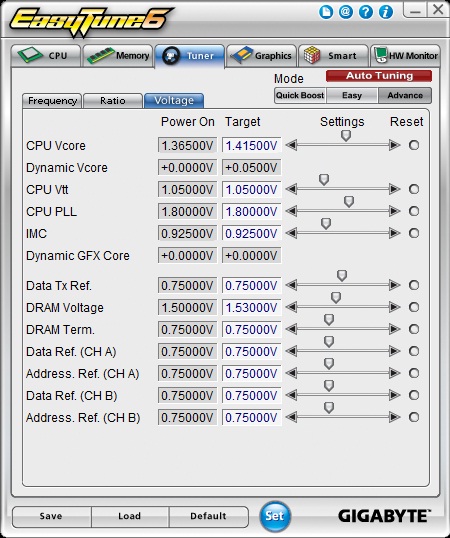Choose Quick Boost mode
This screenshot has width=450, height=538.
[x=300, y=95]
